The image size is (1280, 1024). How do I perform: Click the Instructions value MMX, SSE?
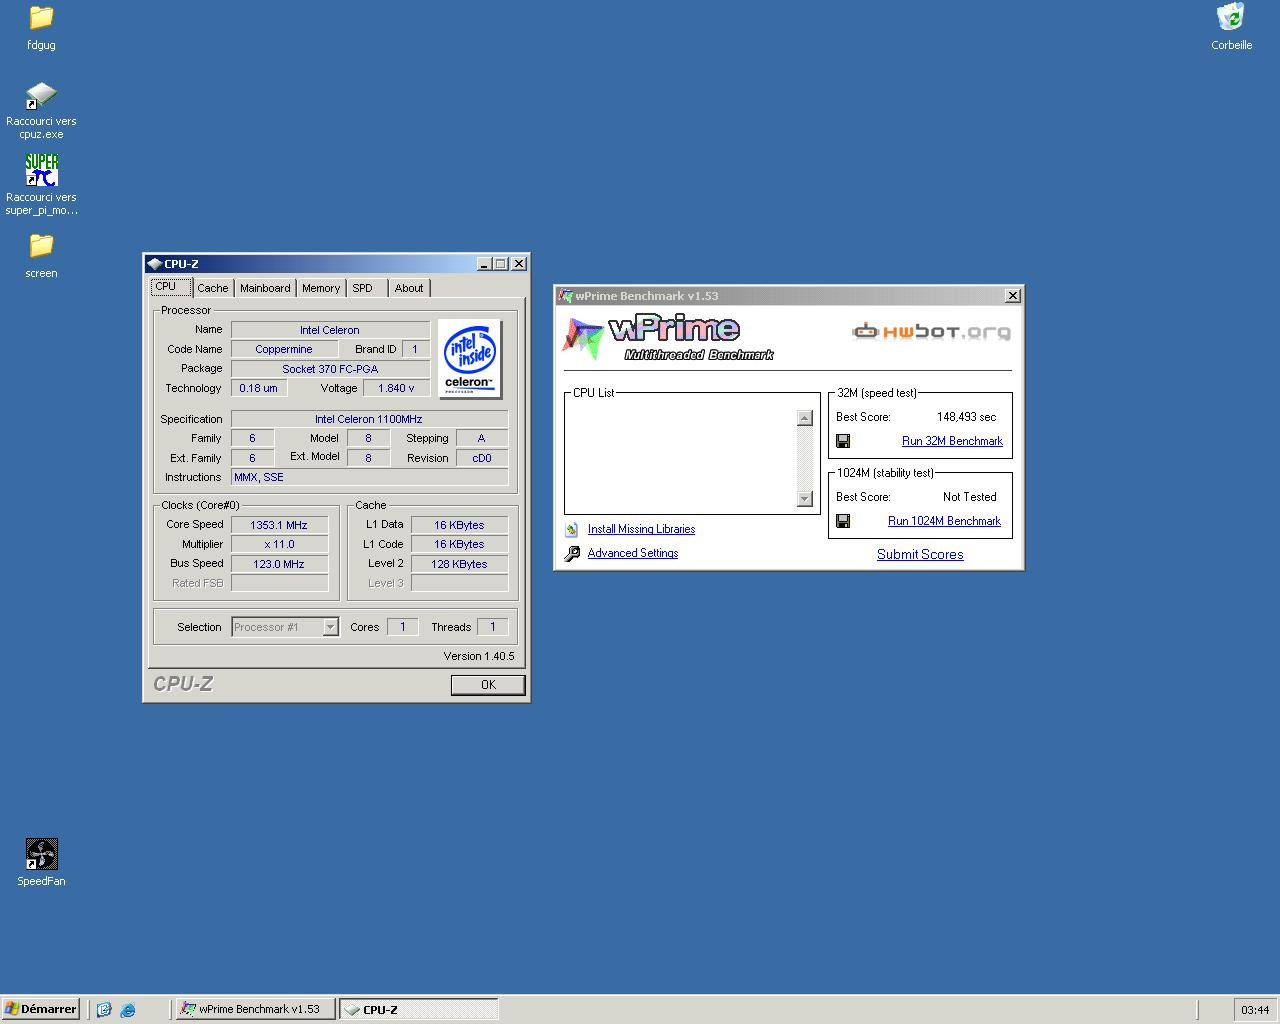369,477
